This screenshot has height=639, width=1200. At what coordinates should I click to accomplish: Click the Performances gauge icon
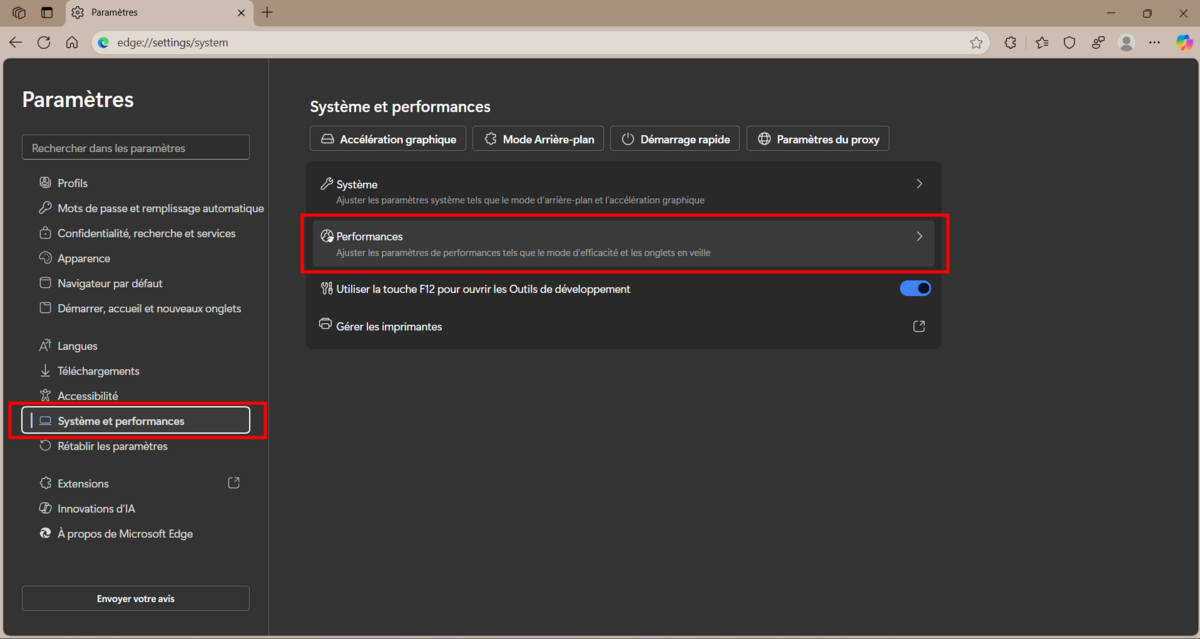(326, 236)
